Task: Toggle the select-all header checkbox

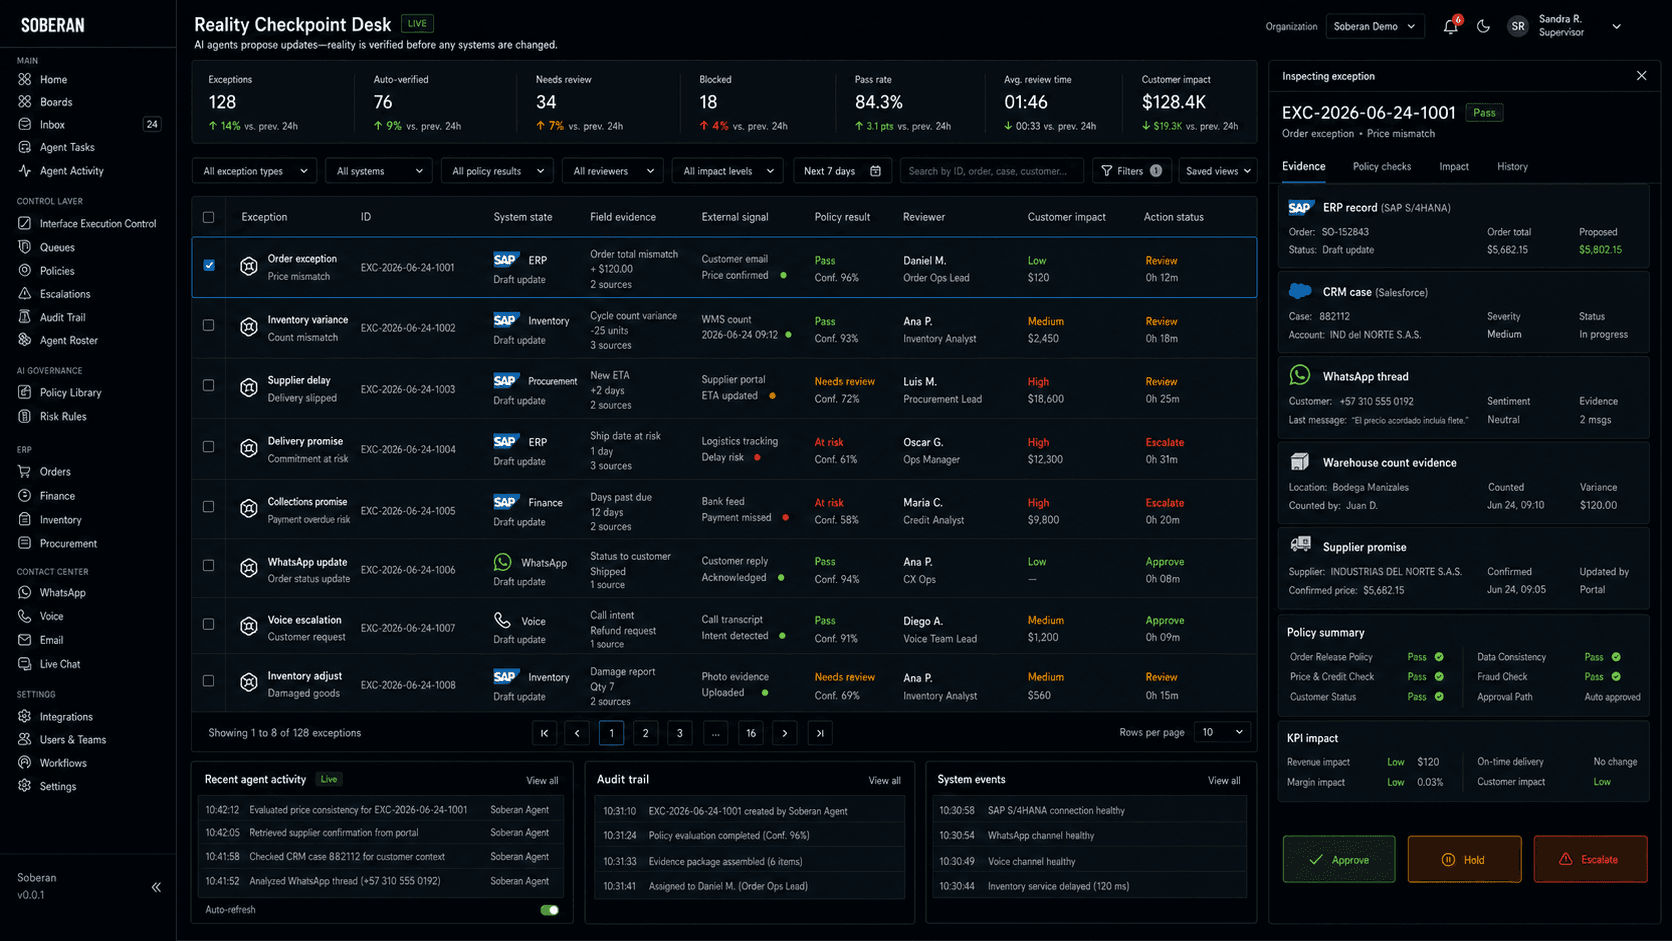Action: click(209, 217)
